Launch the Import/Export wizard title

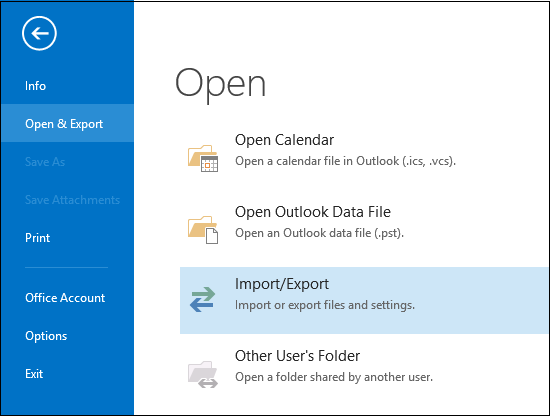coord(282,284)
